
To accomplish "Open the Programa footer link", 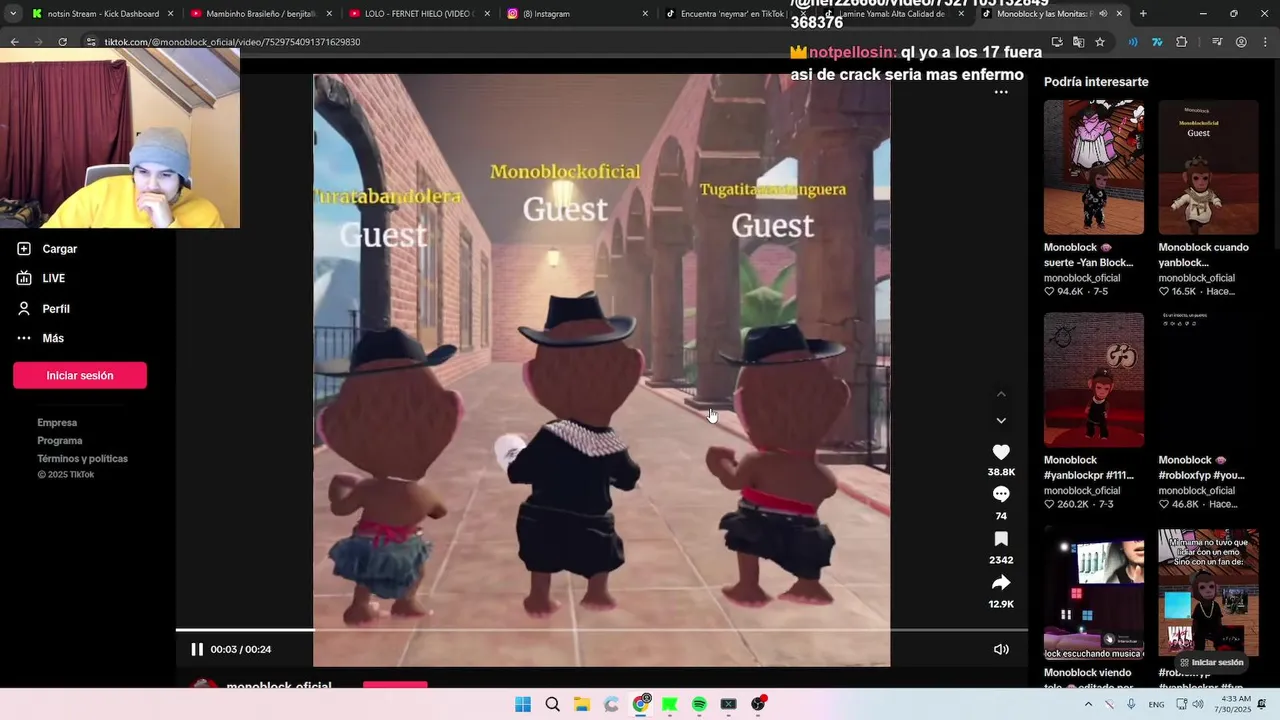I will 60,441.
